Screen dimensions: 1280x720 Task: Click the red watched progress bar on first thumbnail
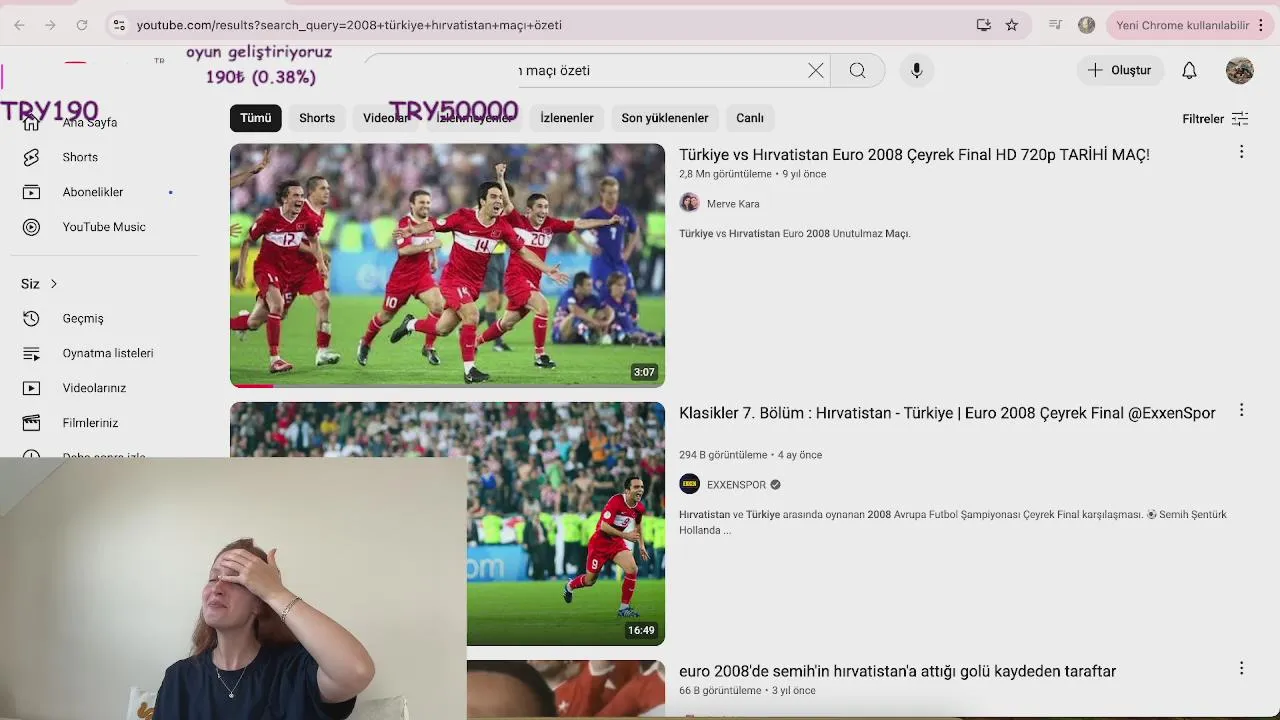252,385
